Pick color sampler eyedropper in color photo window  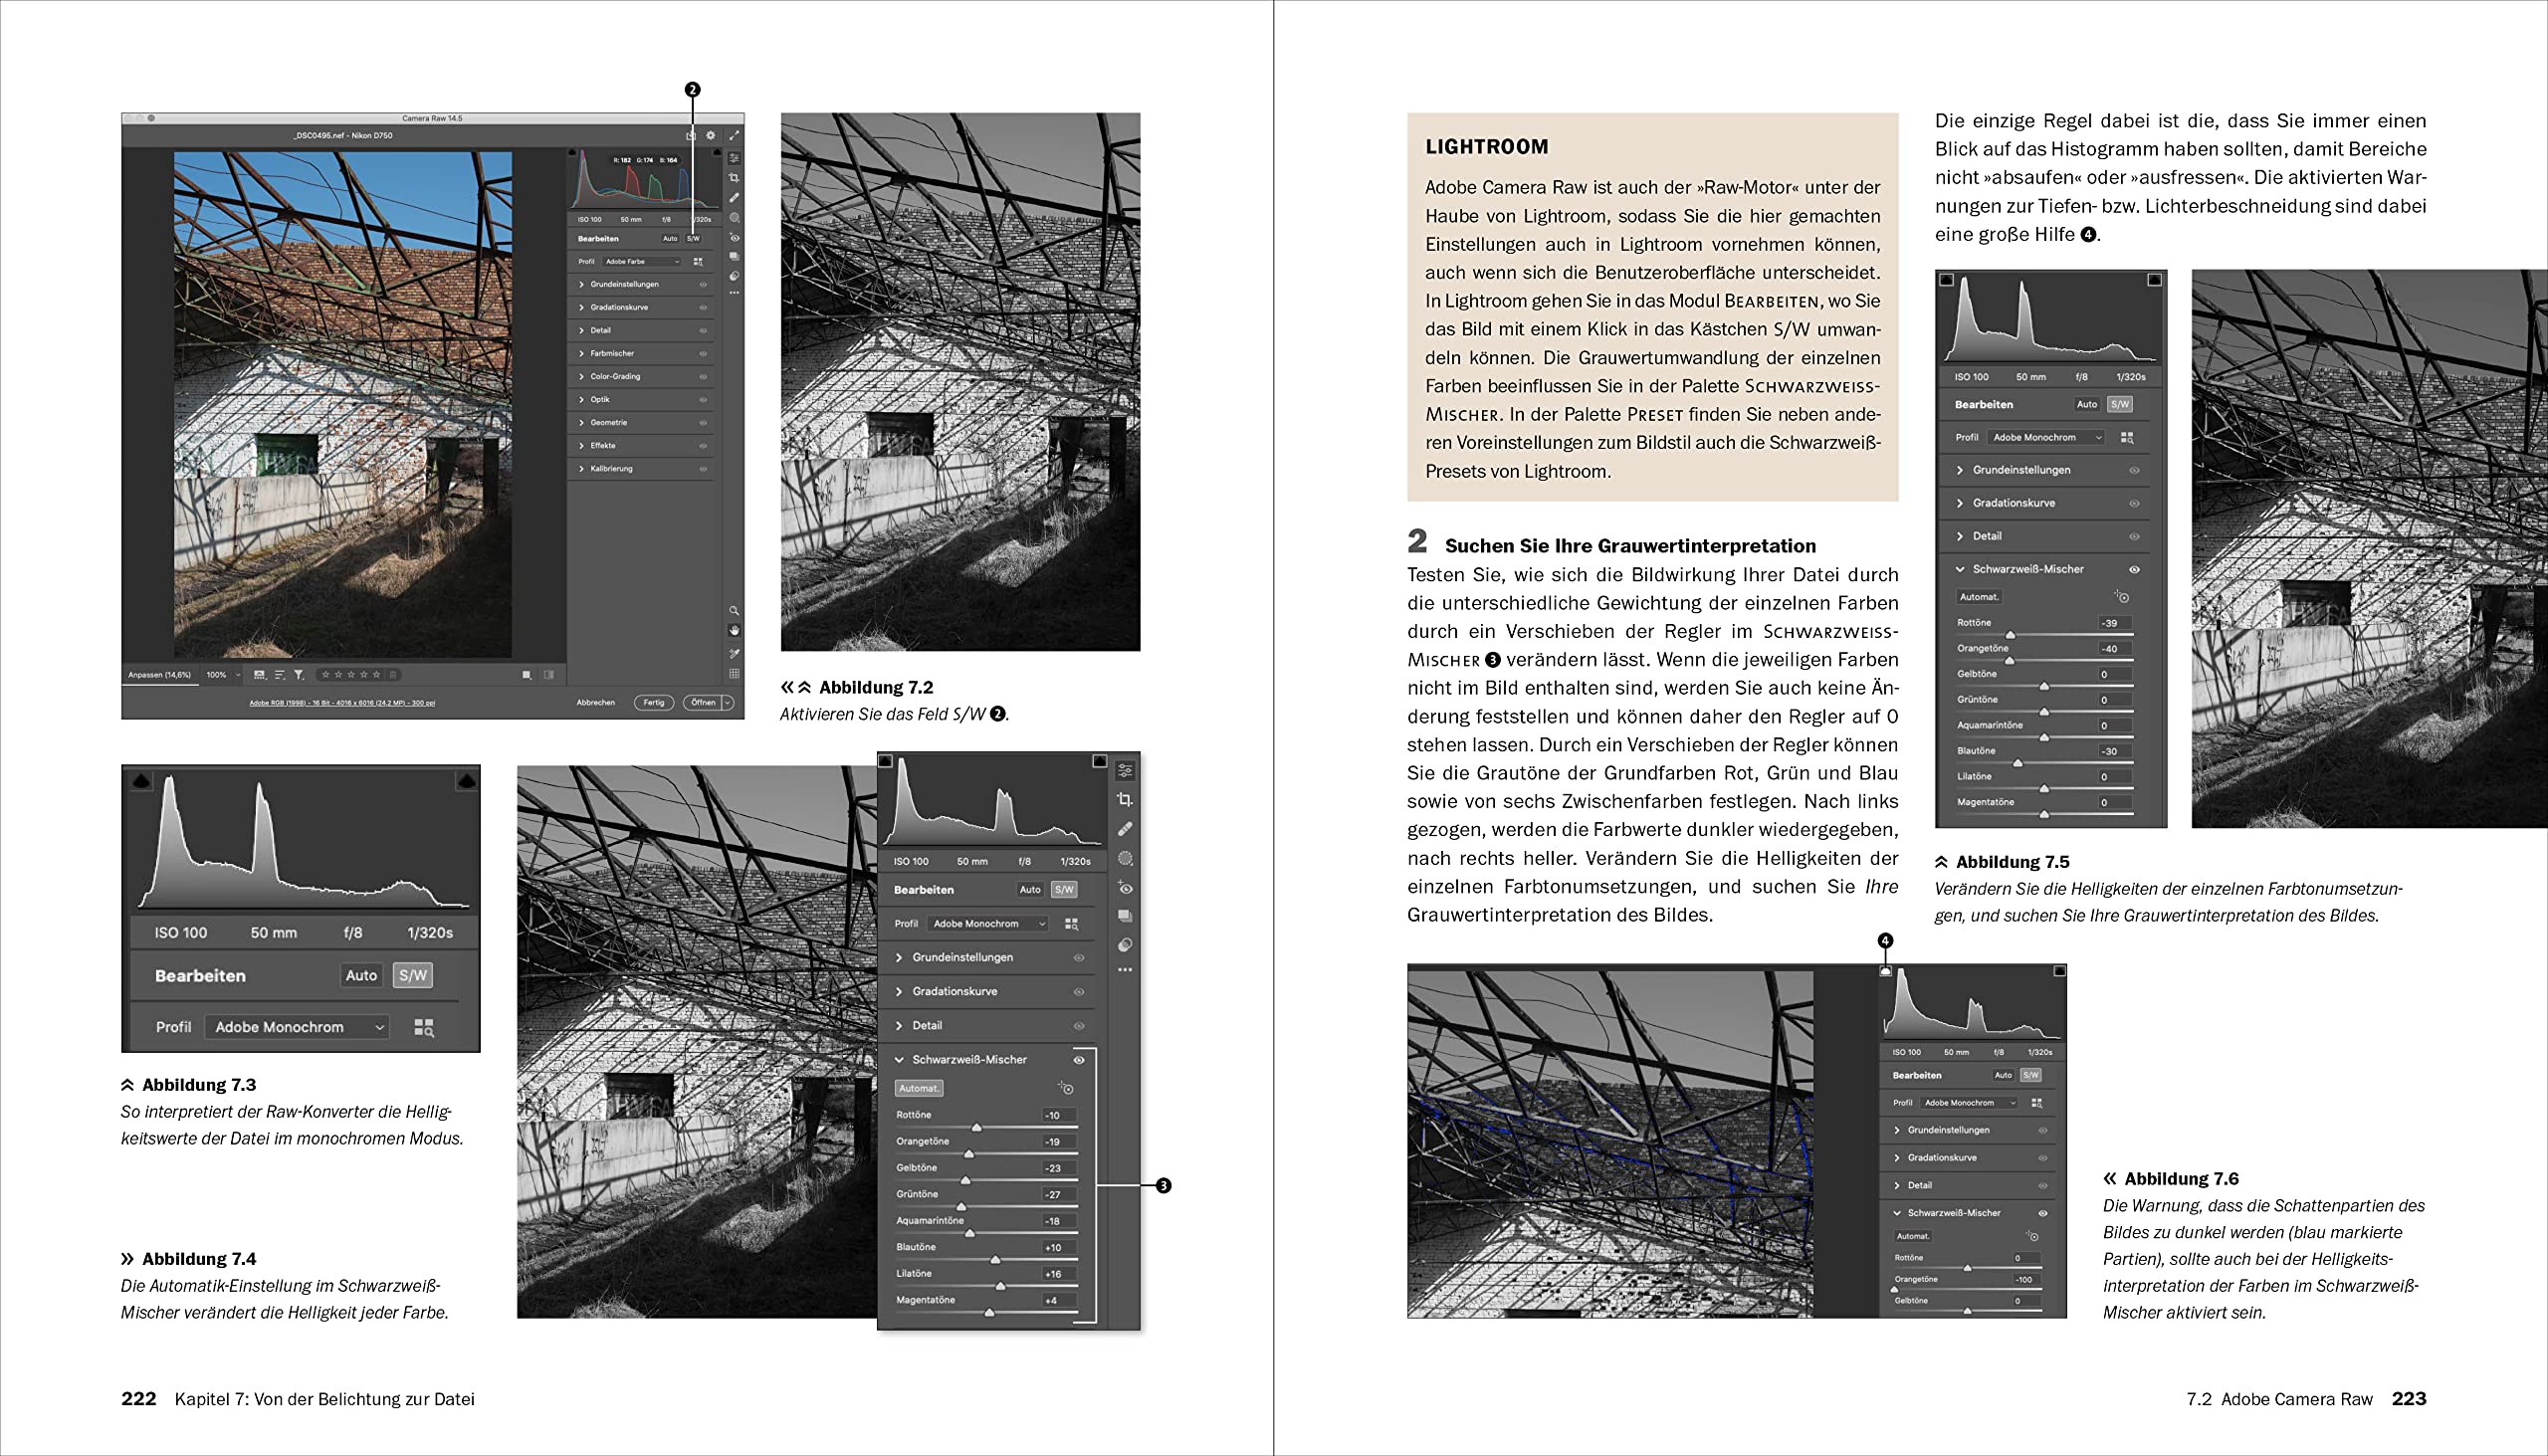734,653
